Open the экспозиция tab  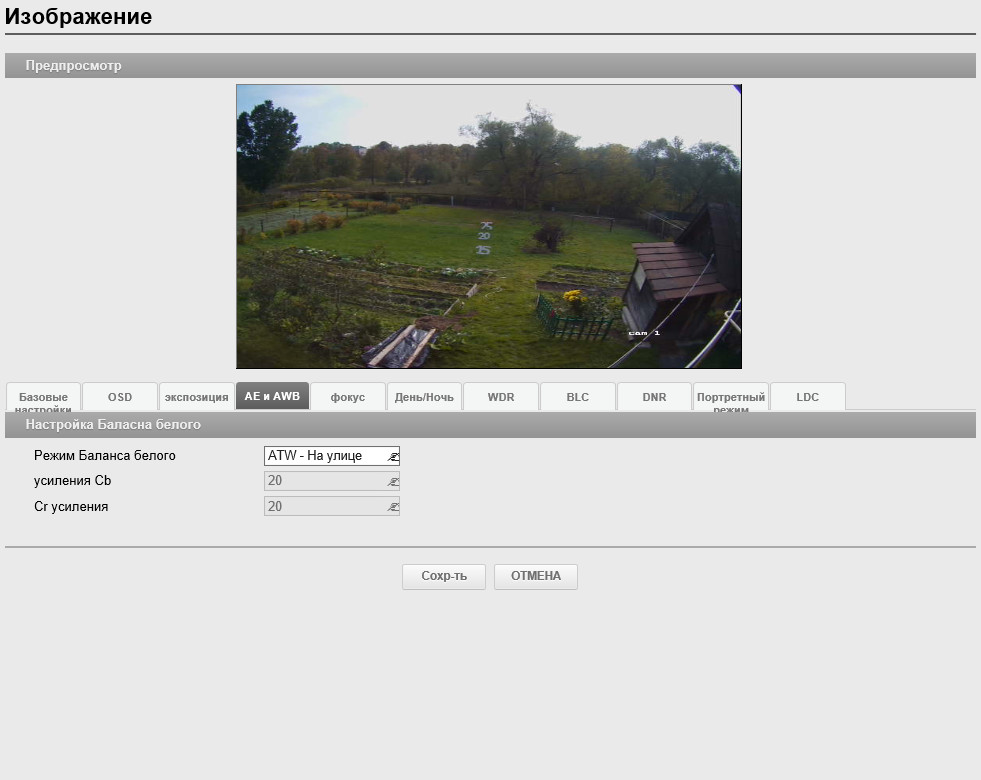pos(196,397)
